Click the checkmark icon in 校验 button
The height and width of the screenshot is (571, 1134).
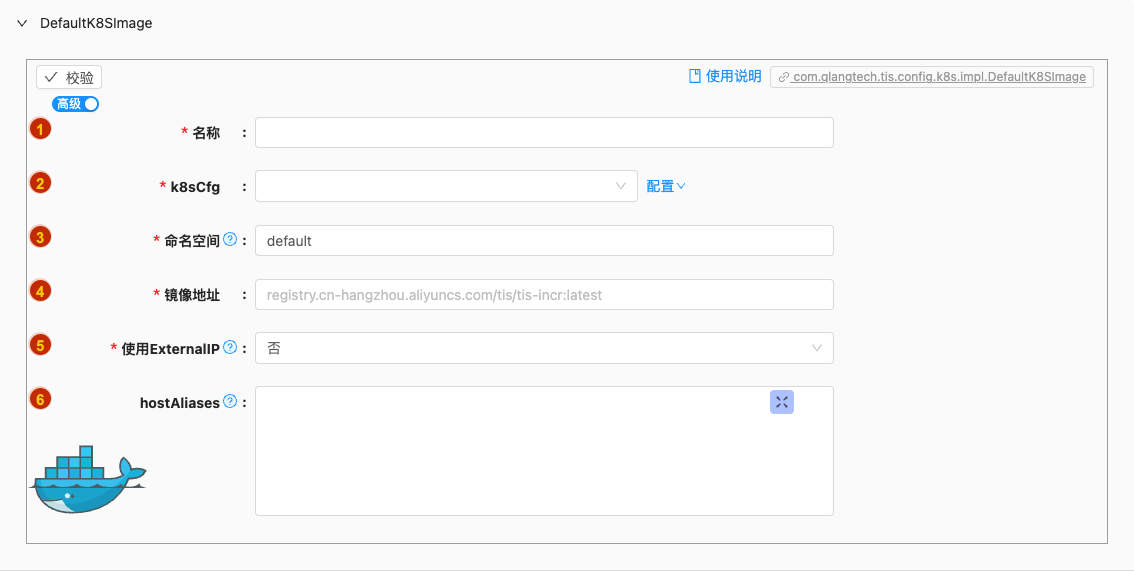(51, 77)
